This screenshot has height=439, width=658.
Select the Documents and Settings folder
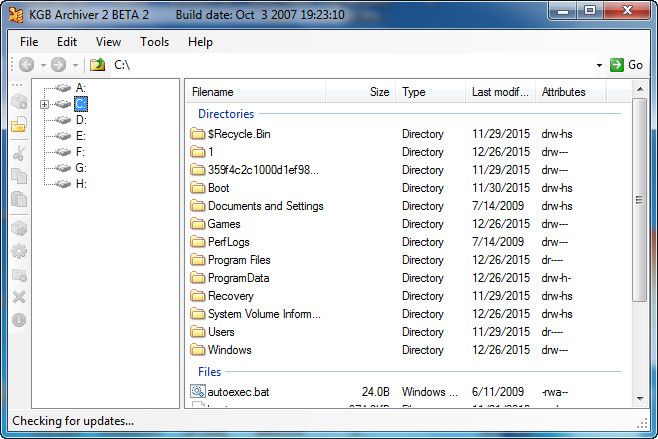(266, 206)
